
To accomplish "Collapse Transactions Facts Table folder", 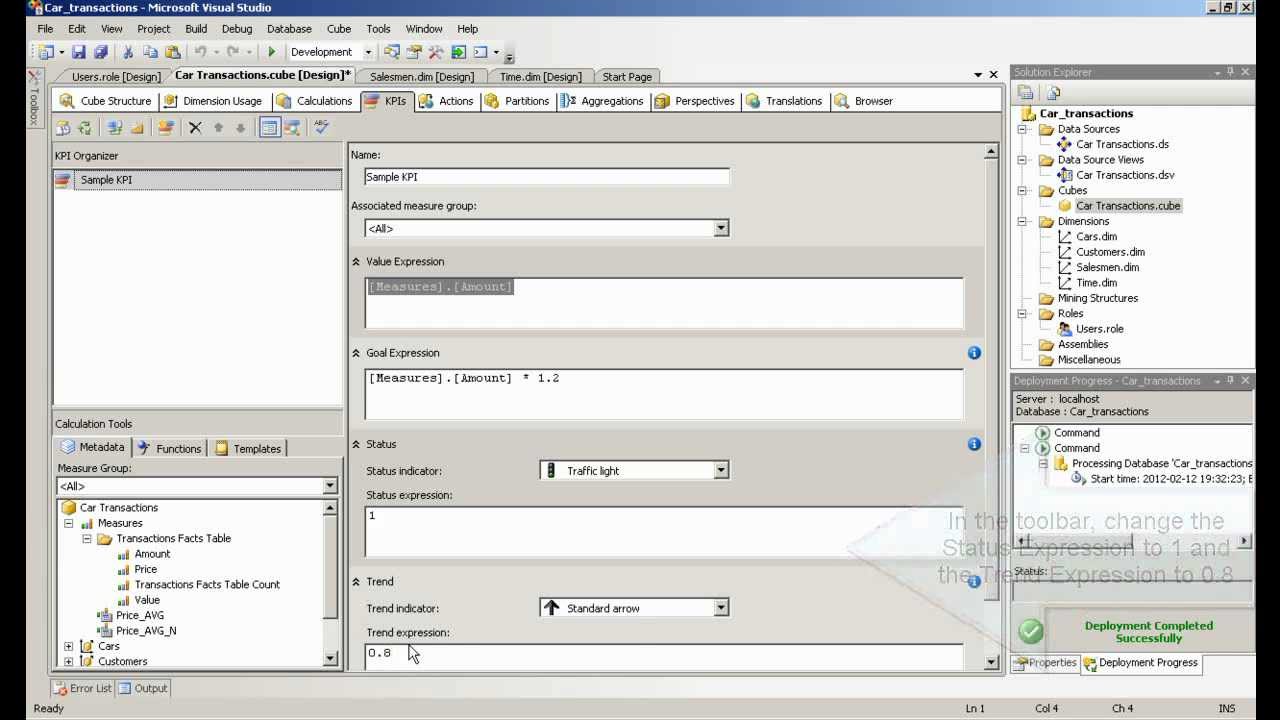I will [87, 539].
